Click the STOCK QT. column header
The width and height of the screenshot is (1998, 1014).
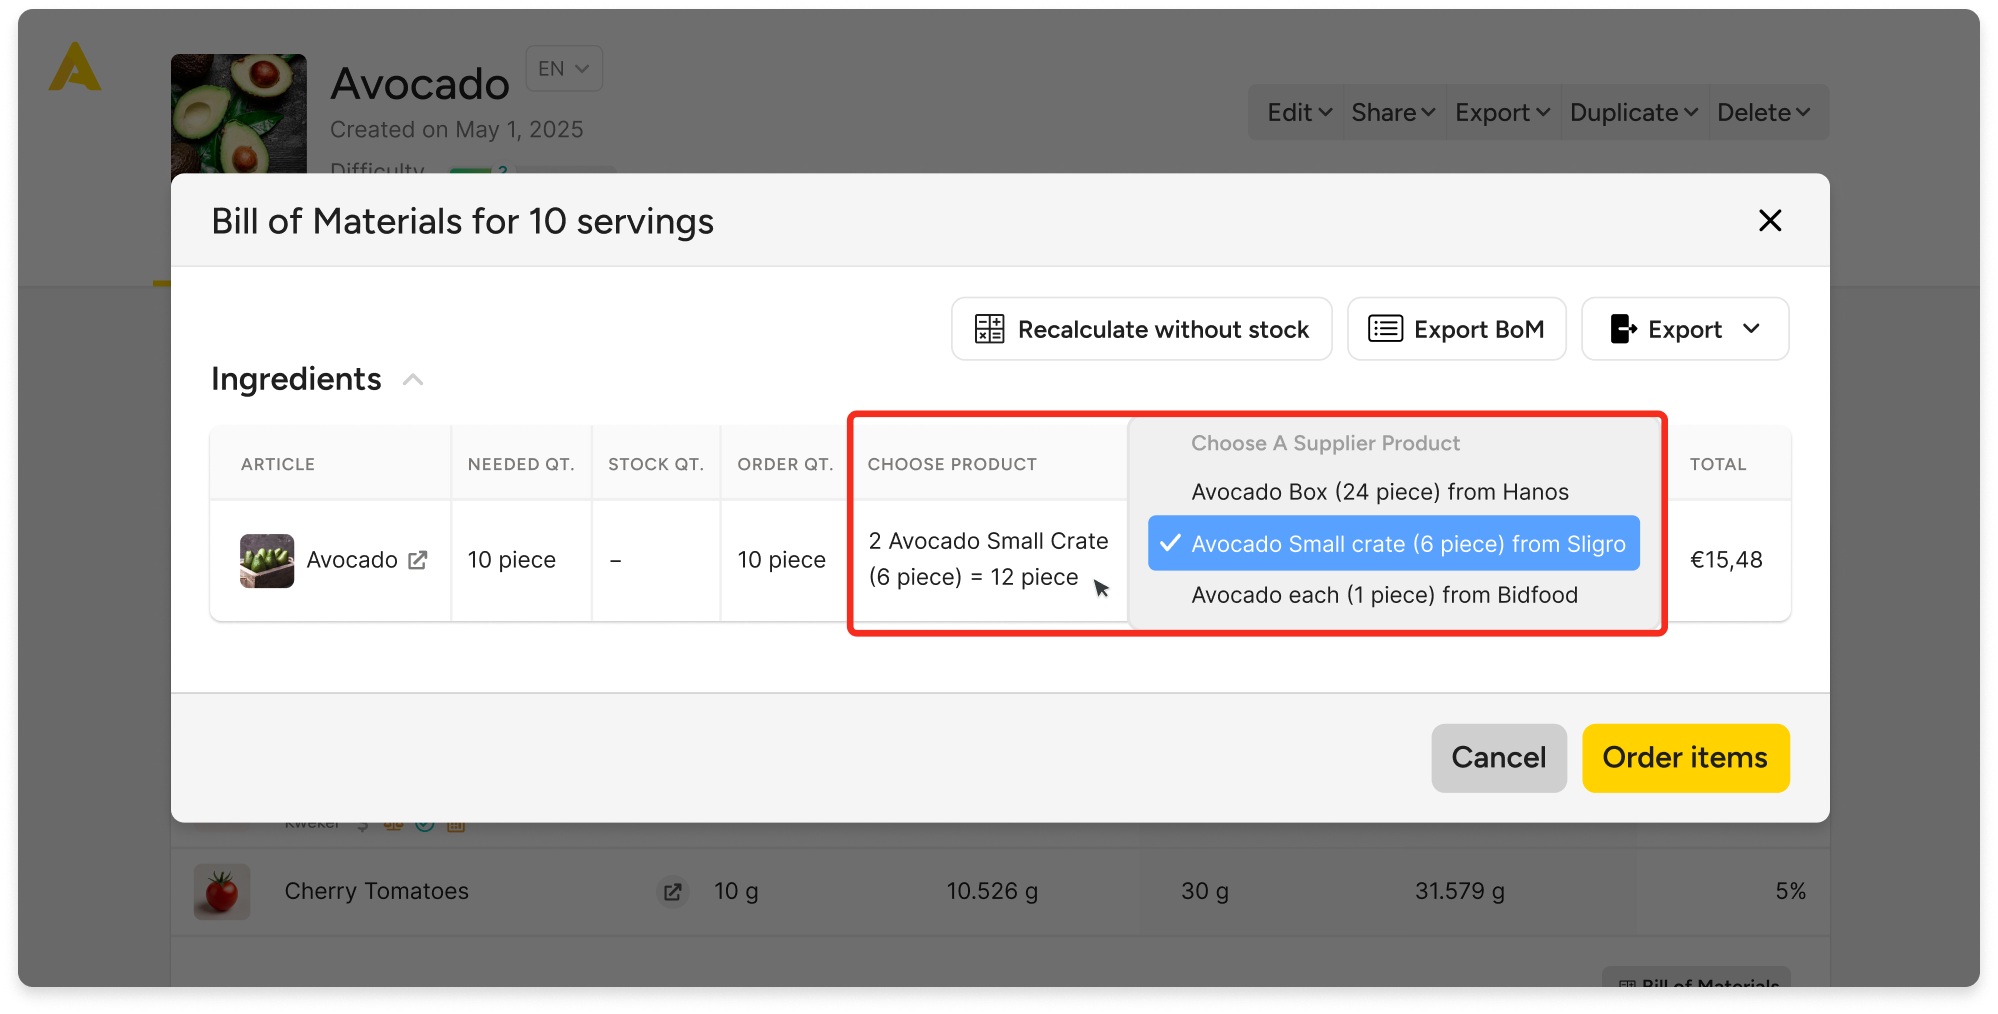(656, 464)
